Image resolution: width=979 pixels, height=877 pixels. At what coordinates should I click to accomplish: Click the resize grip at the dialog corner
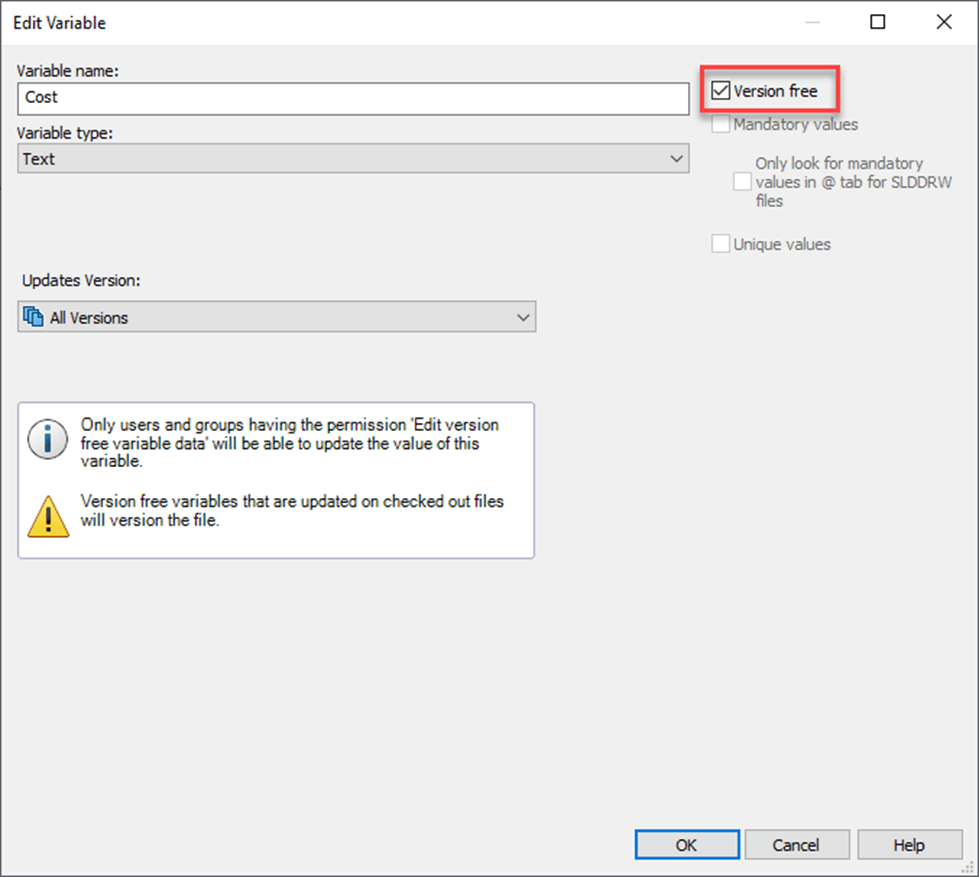point(968,867)
